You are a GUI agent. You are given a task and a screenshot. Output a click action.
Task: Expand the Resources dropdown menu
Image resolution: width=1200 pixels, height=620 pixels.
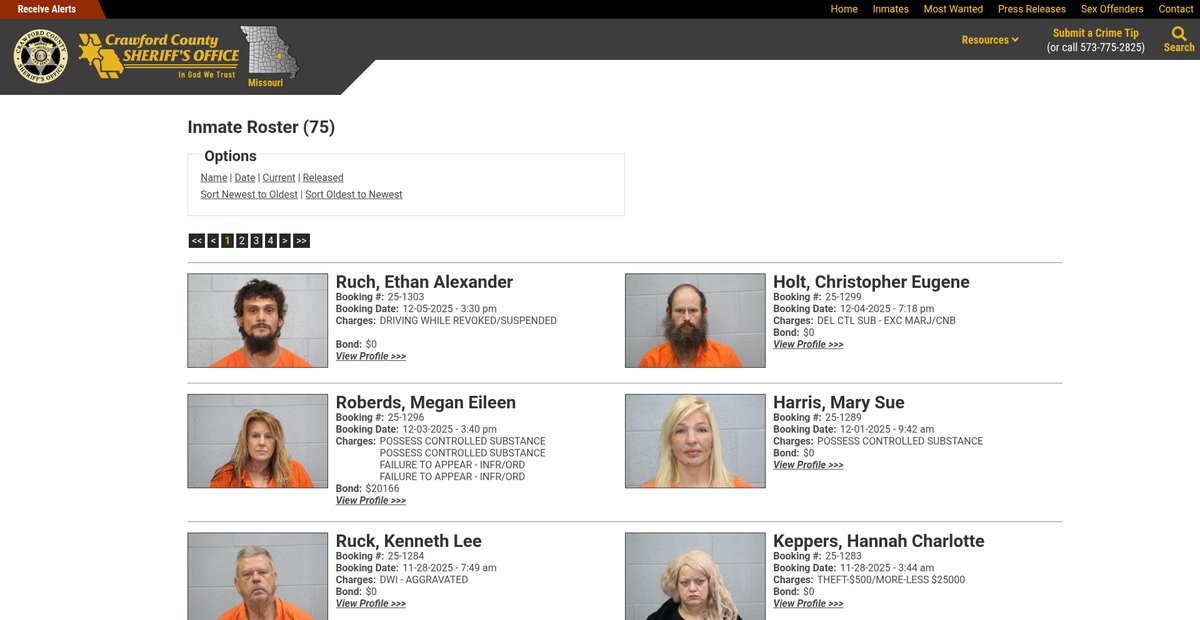point(990,40)
